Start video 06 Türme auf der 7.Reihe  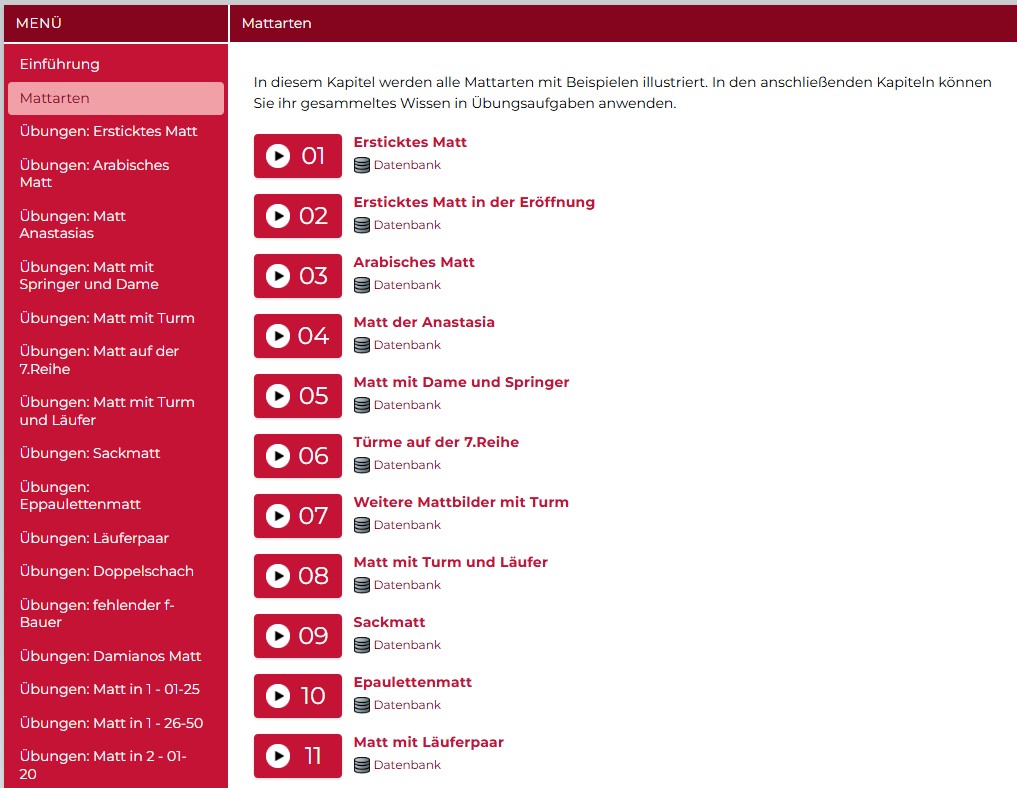(297, 456)
